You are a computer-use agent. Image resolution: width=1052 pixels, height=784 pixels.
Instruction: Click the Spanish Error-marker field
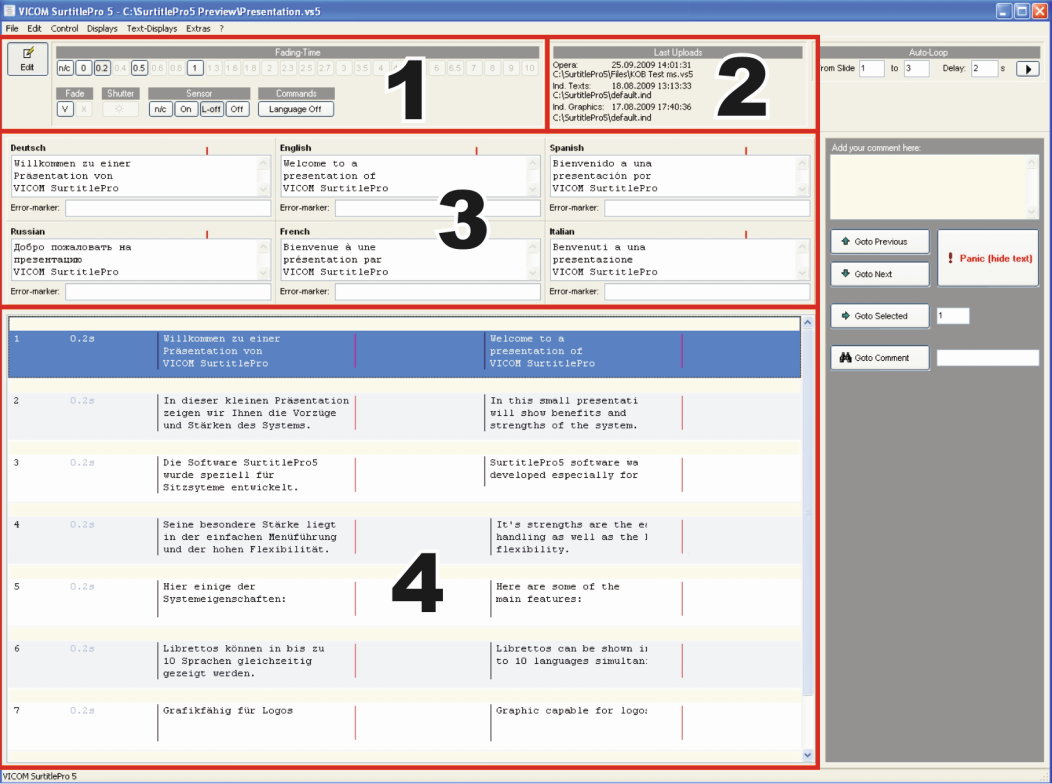707,208
